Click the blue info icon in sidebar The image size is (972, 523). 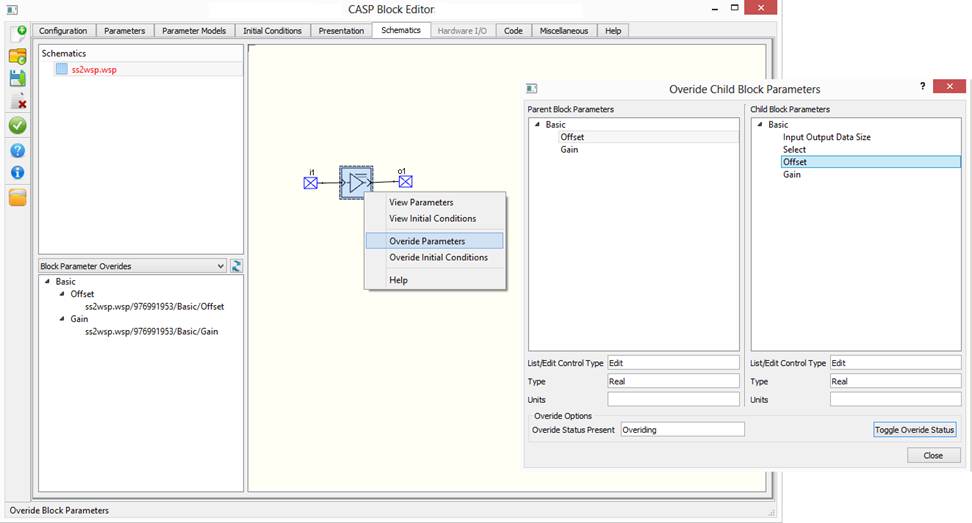[x=17, y=173]
